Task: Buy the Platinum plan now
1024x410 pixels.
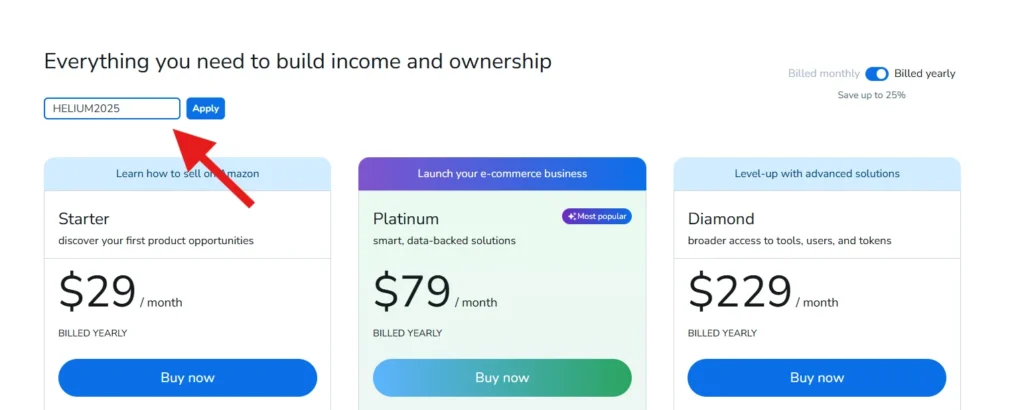Action: (x=502, y=377)
